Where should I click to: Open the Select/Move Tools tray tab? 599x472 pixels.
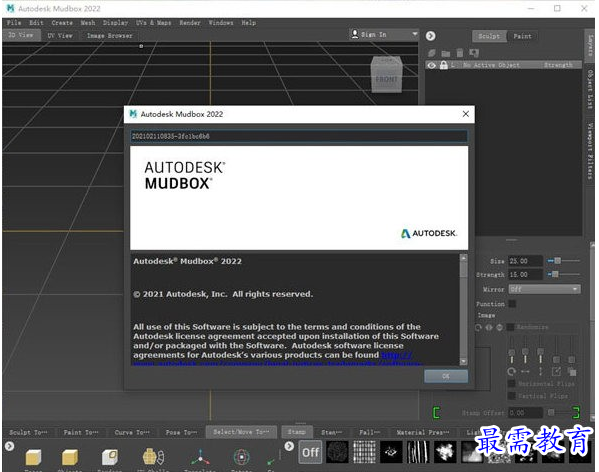[x=241, y=432]
